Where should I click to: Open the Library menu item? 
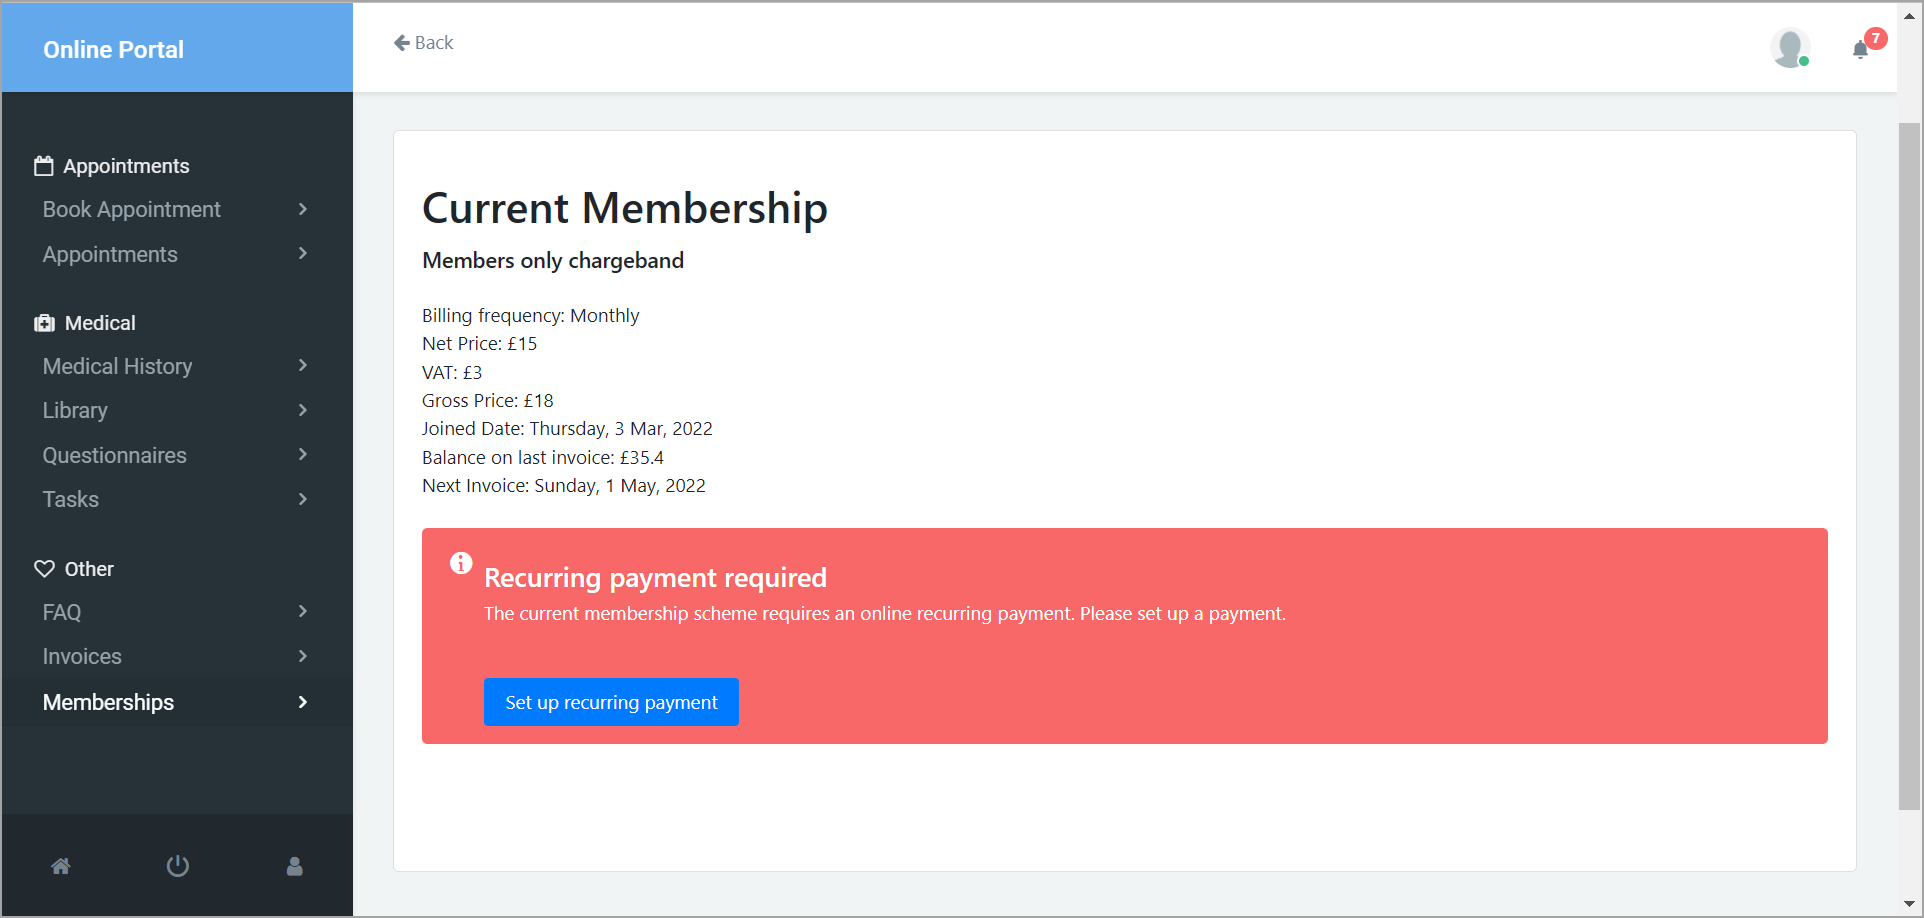coord(75,411)
